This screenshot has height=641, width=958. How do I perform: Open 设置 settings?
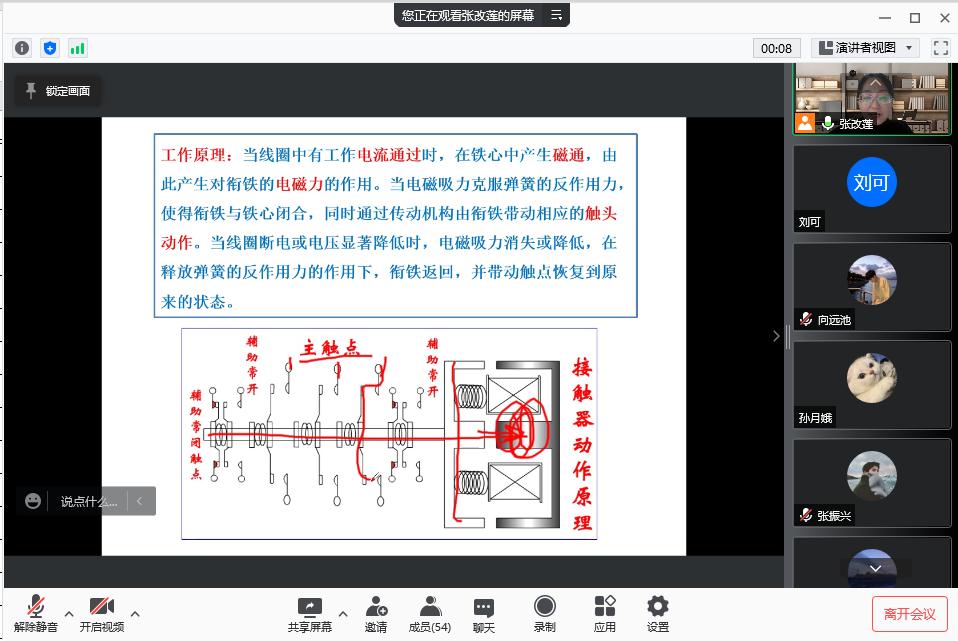pos(657,614)
